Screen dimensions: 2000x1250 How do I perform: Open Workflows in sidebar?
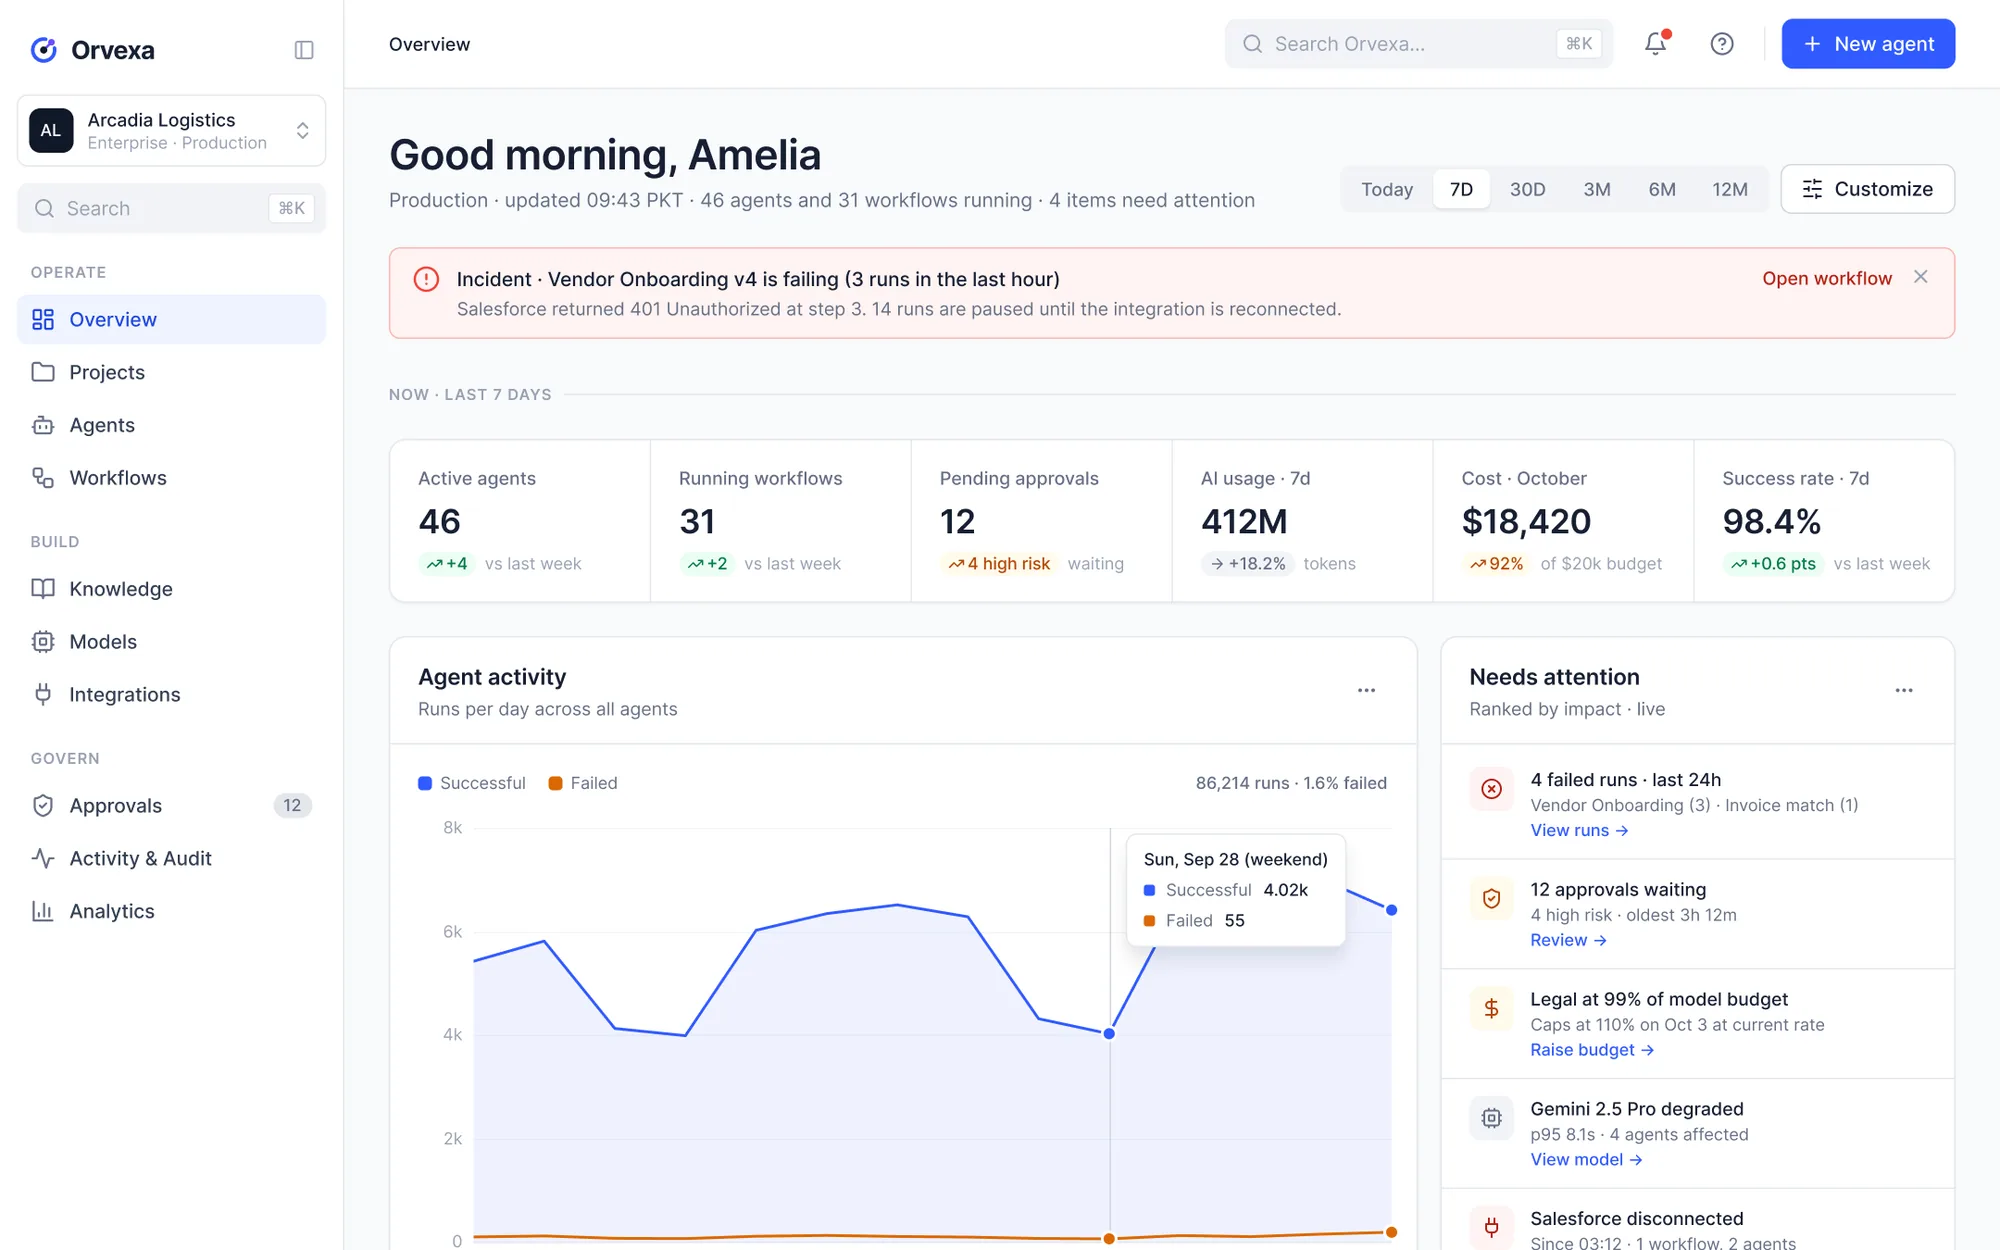pos(171,478)
